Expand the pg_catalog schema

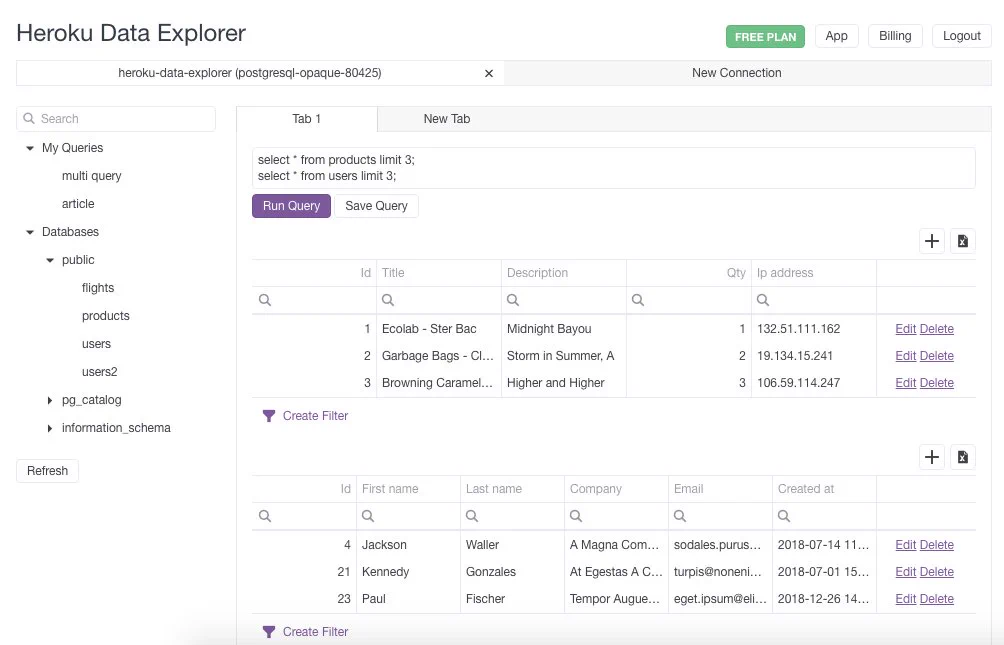(x=50, y=400)
